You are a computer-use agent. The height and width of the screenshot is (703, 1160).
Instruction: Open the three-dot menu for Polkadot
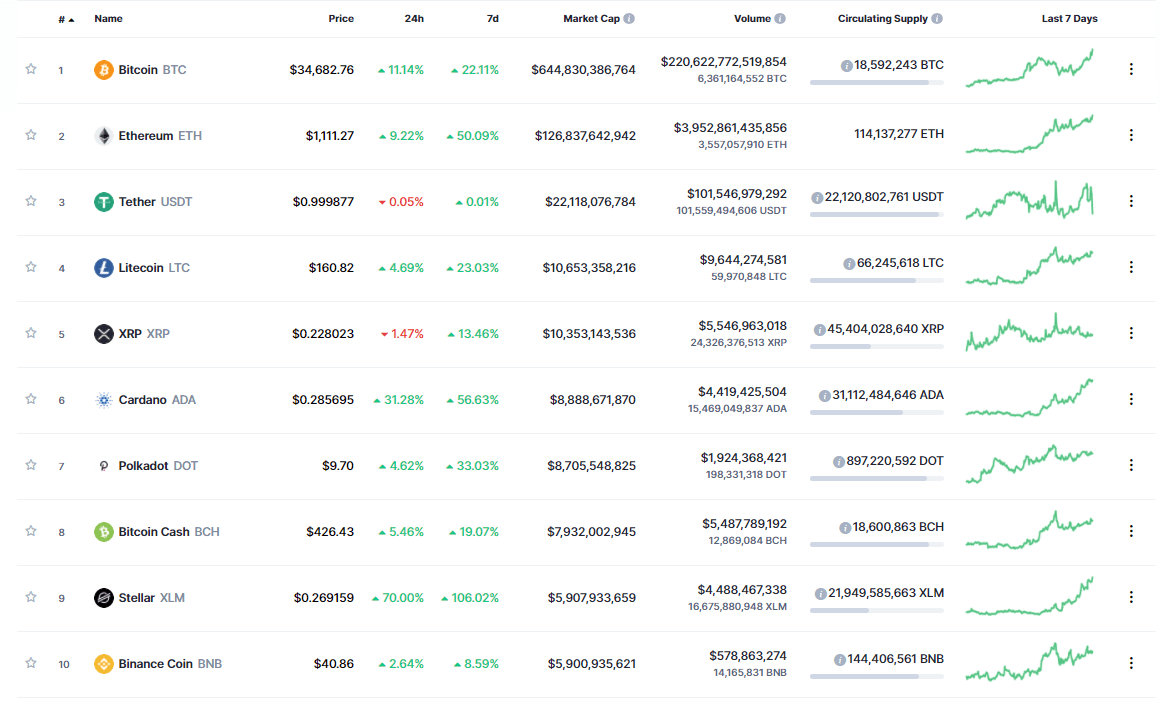[1131, 465]
